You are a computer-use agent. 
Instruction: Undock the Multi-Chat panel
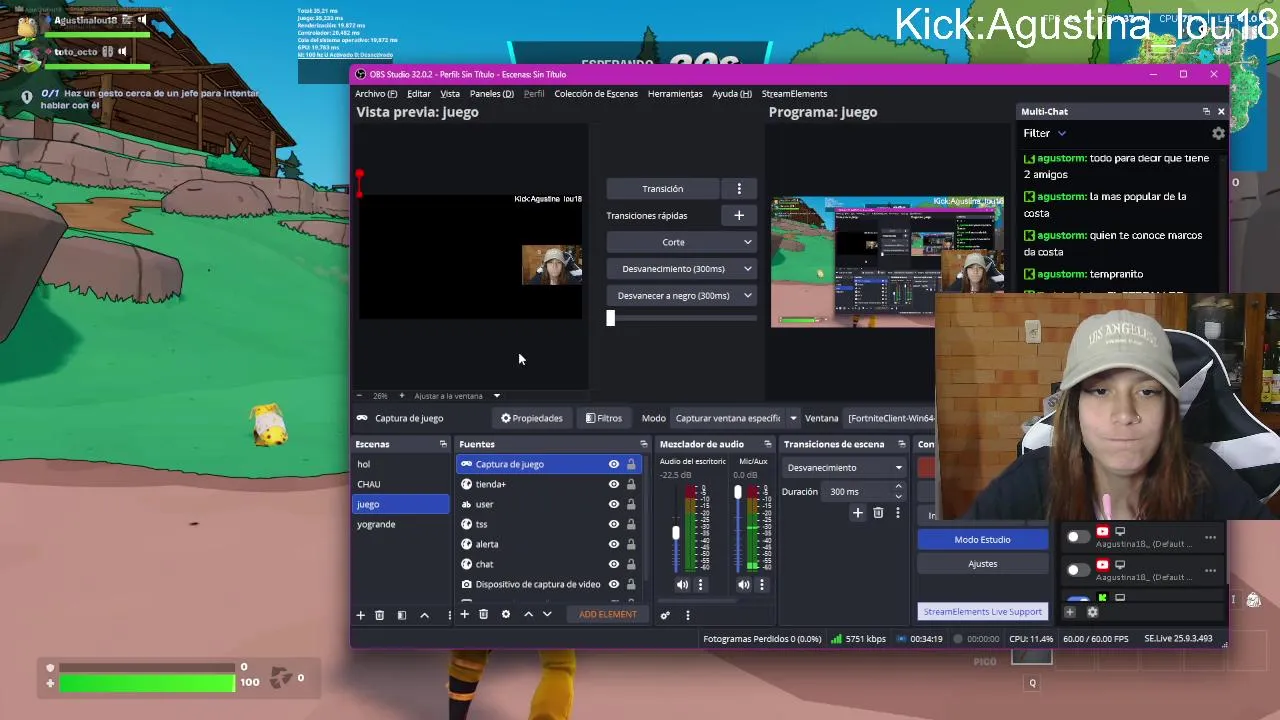1206,111
